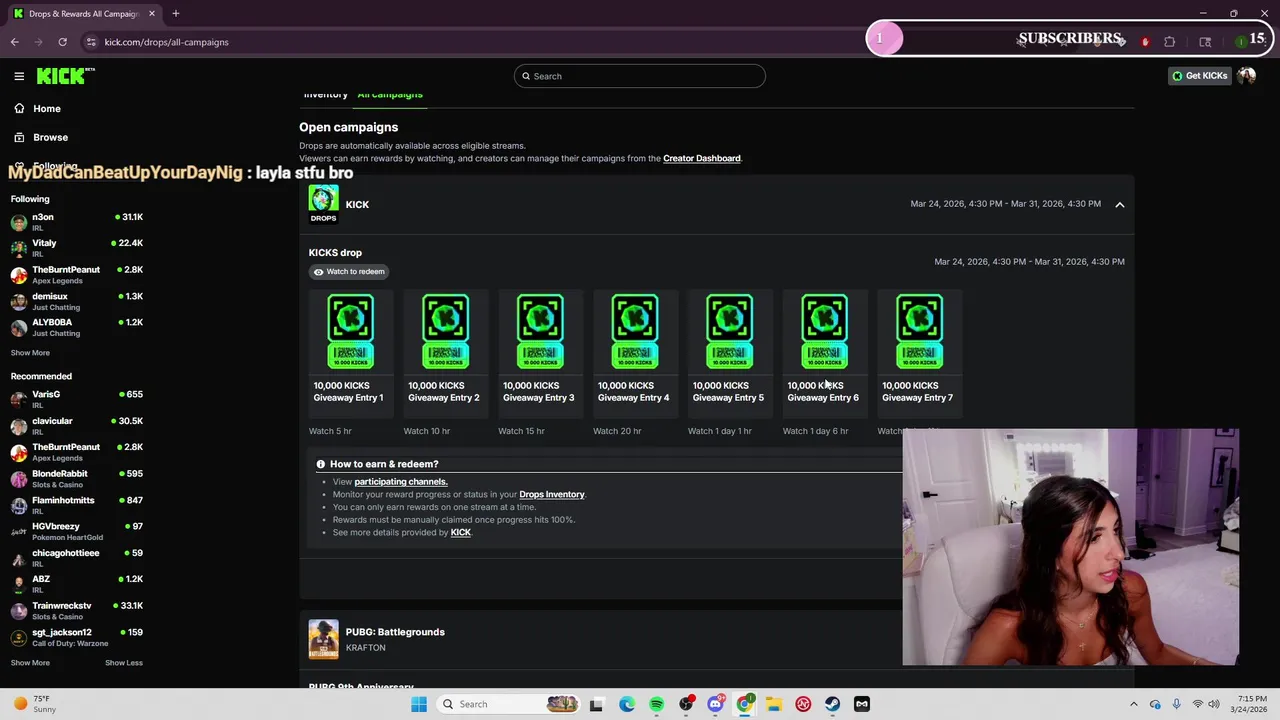Open the PUBG: Battlegrounds campaign title
The width and height of the screenshot is (1280, 720).
[395, 632]
